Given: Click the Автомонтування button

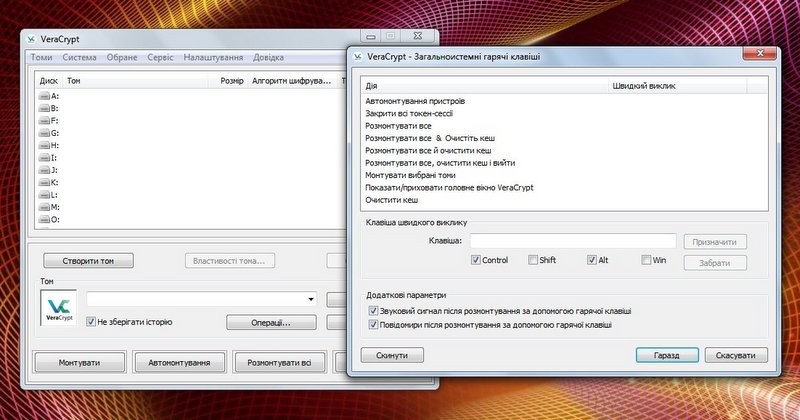Looking at the screenshot, I should coord(179,363).
